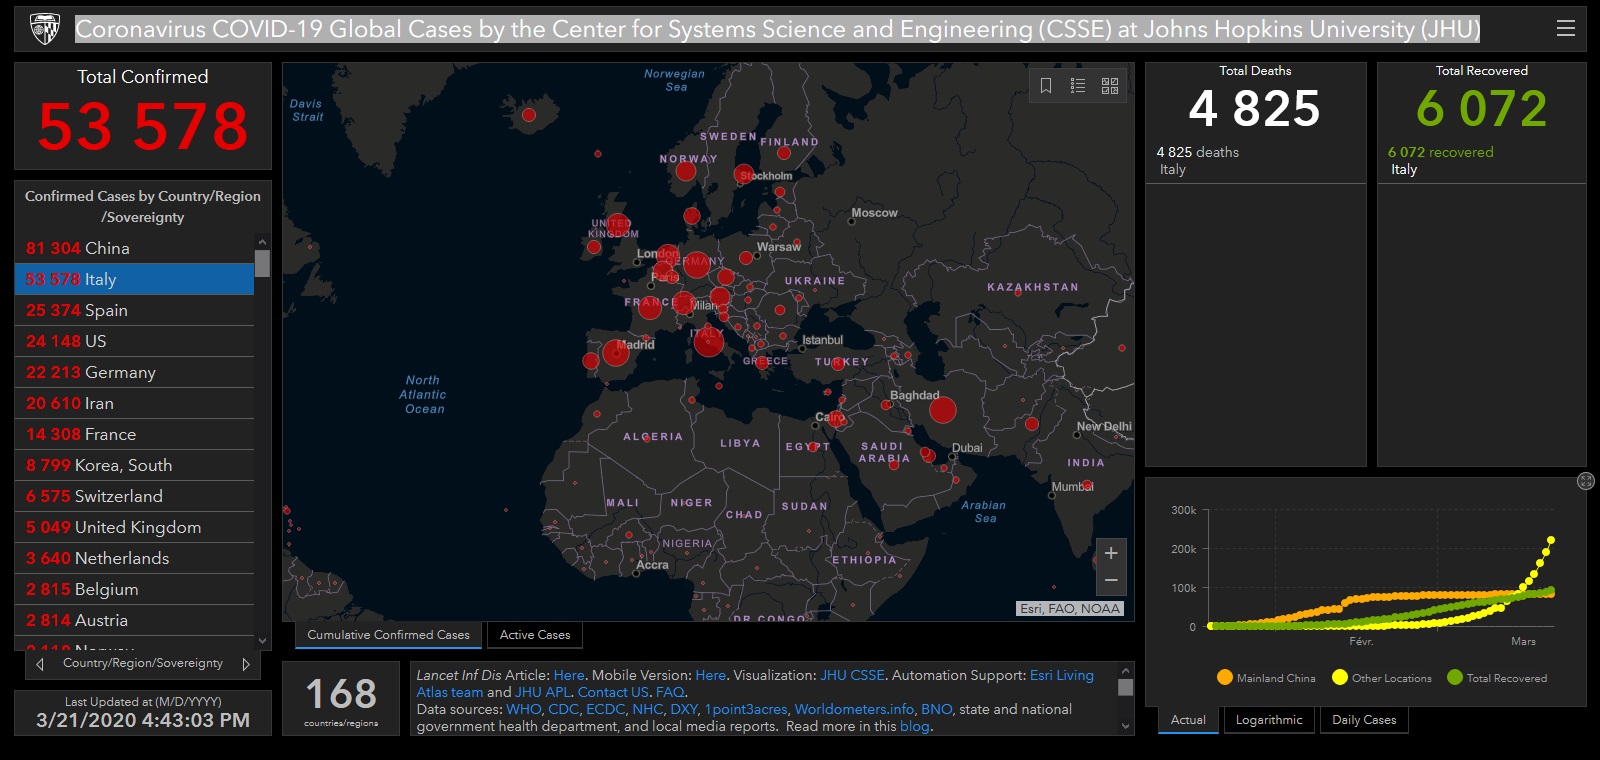Select the Daily Cases chart tab
The width and height of the screenshot is (1600, 760).
[x=1364, y=720]
